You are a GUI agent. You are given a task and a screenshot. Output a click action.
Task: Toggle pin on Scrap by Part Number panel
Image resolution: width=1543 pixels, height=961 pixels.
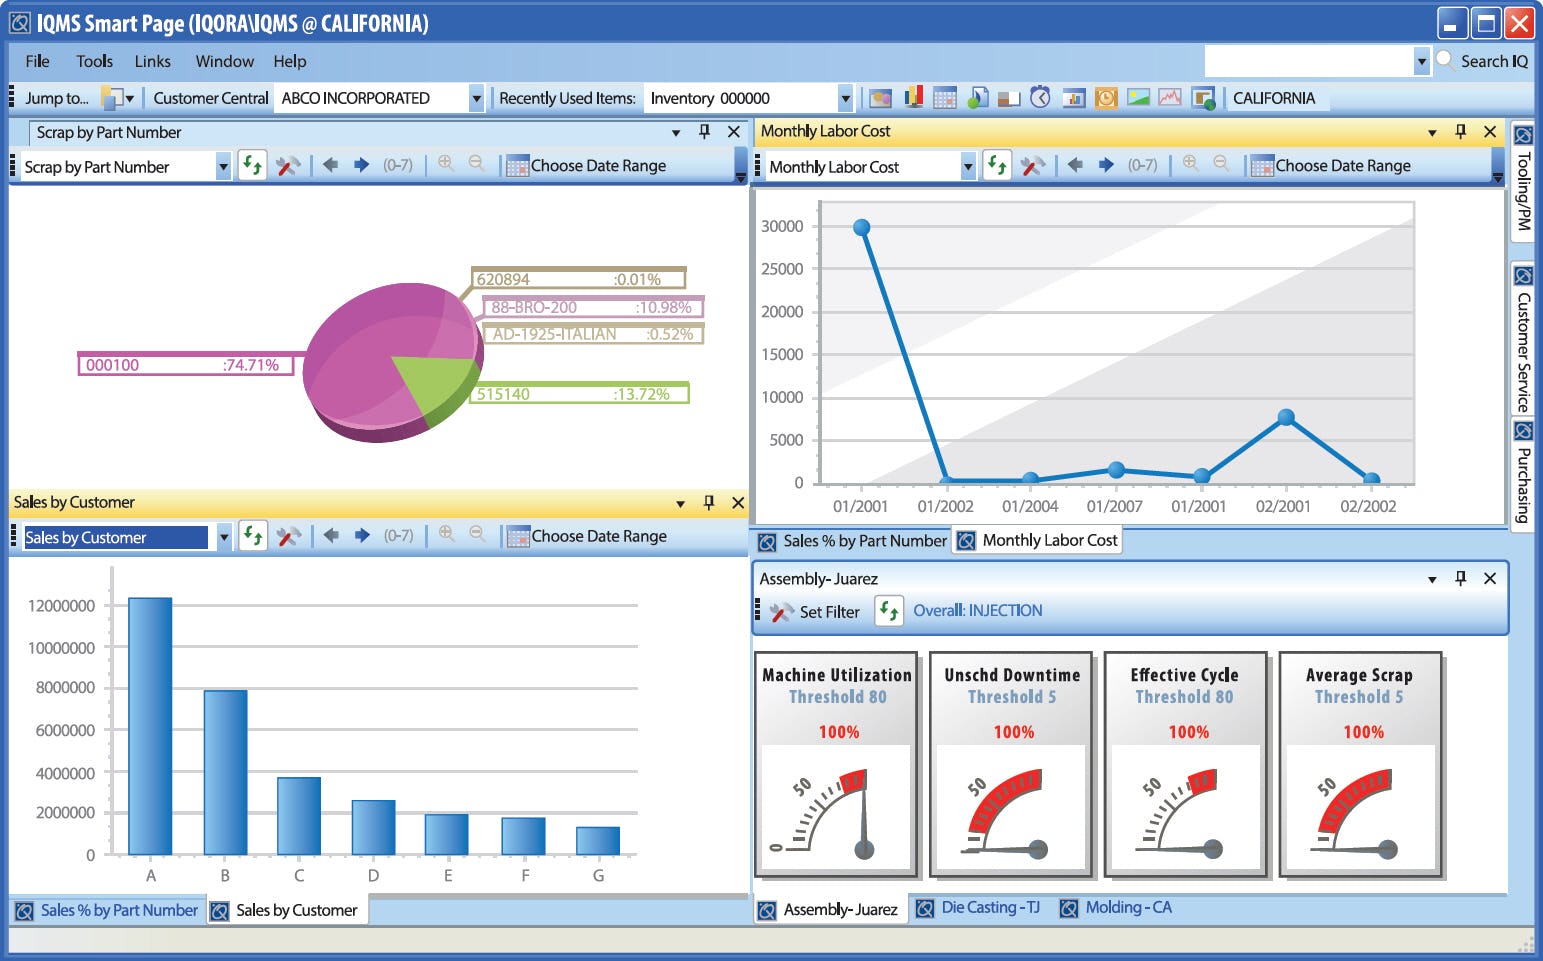coord(705,132)
